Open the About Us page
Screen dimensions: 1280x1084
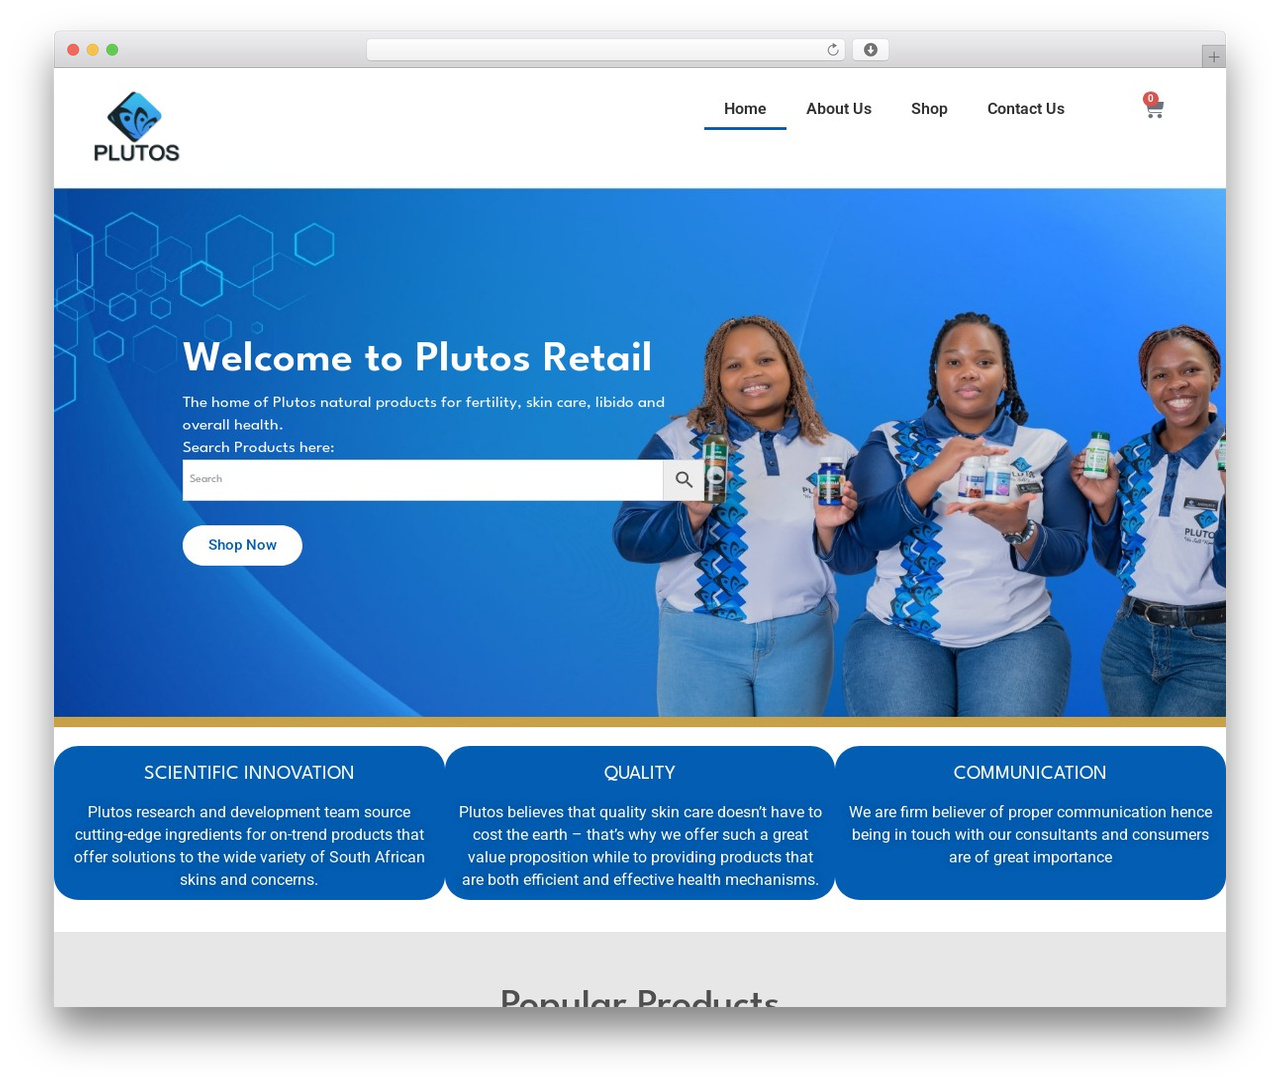pos(839,109)
